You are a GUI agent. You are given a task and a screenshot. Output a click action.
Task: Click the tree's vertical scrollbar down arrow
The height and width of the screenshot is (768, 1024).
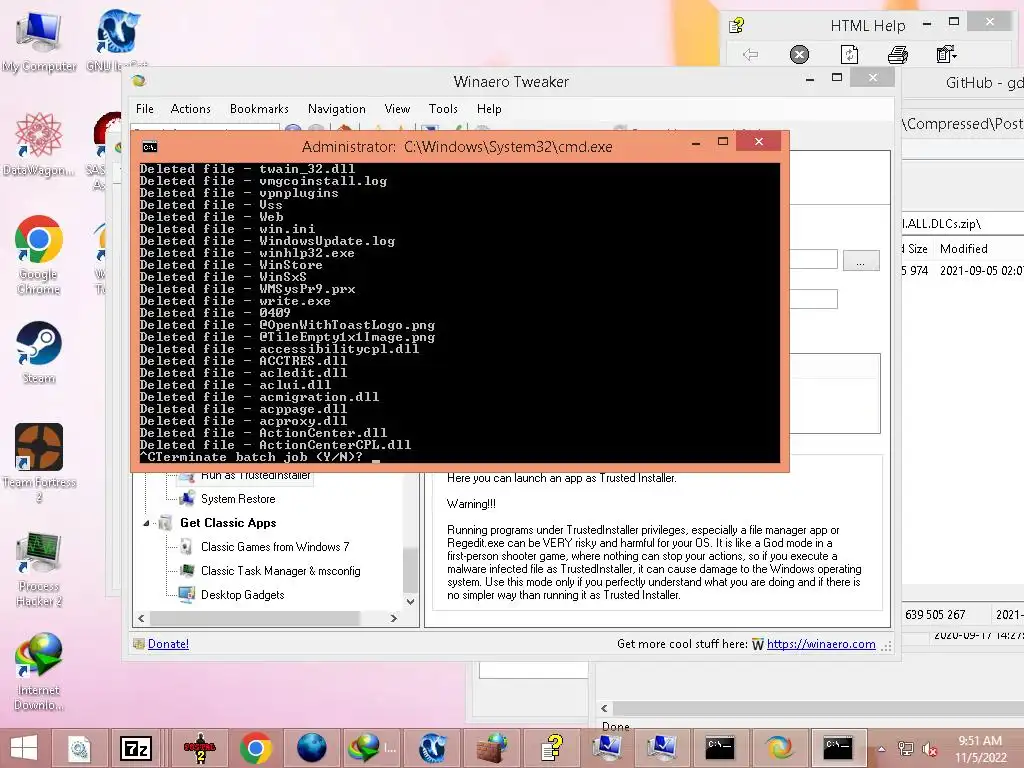[410, 601]
